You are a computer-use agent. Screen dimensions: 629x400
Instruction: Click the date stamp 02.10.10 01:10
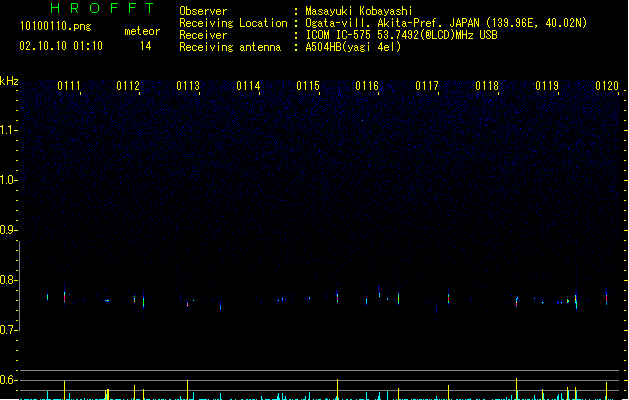[x=61, y=46]
